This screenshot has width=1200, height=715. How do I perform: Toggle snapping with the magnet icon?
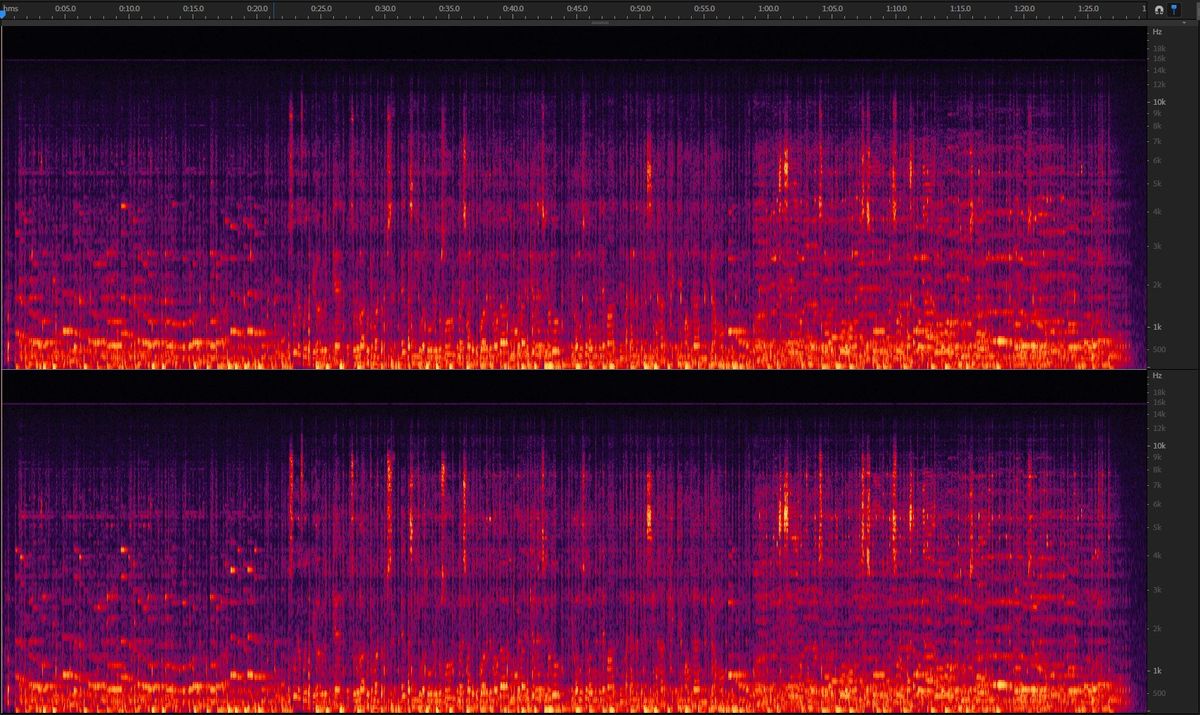coord(1159,9)
